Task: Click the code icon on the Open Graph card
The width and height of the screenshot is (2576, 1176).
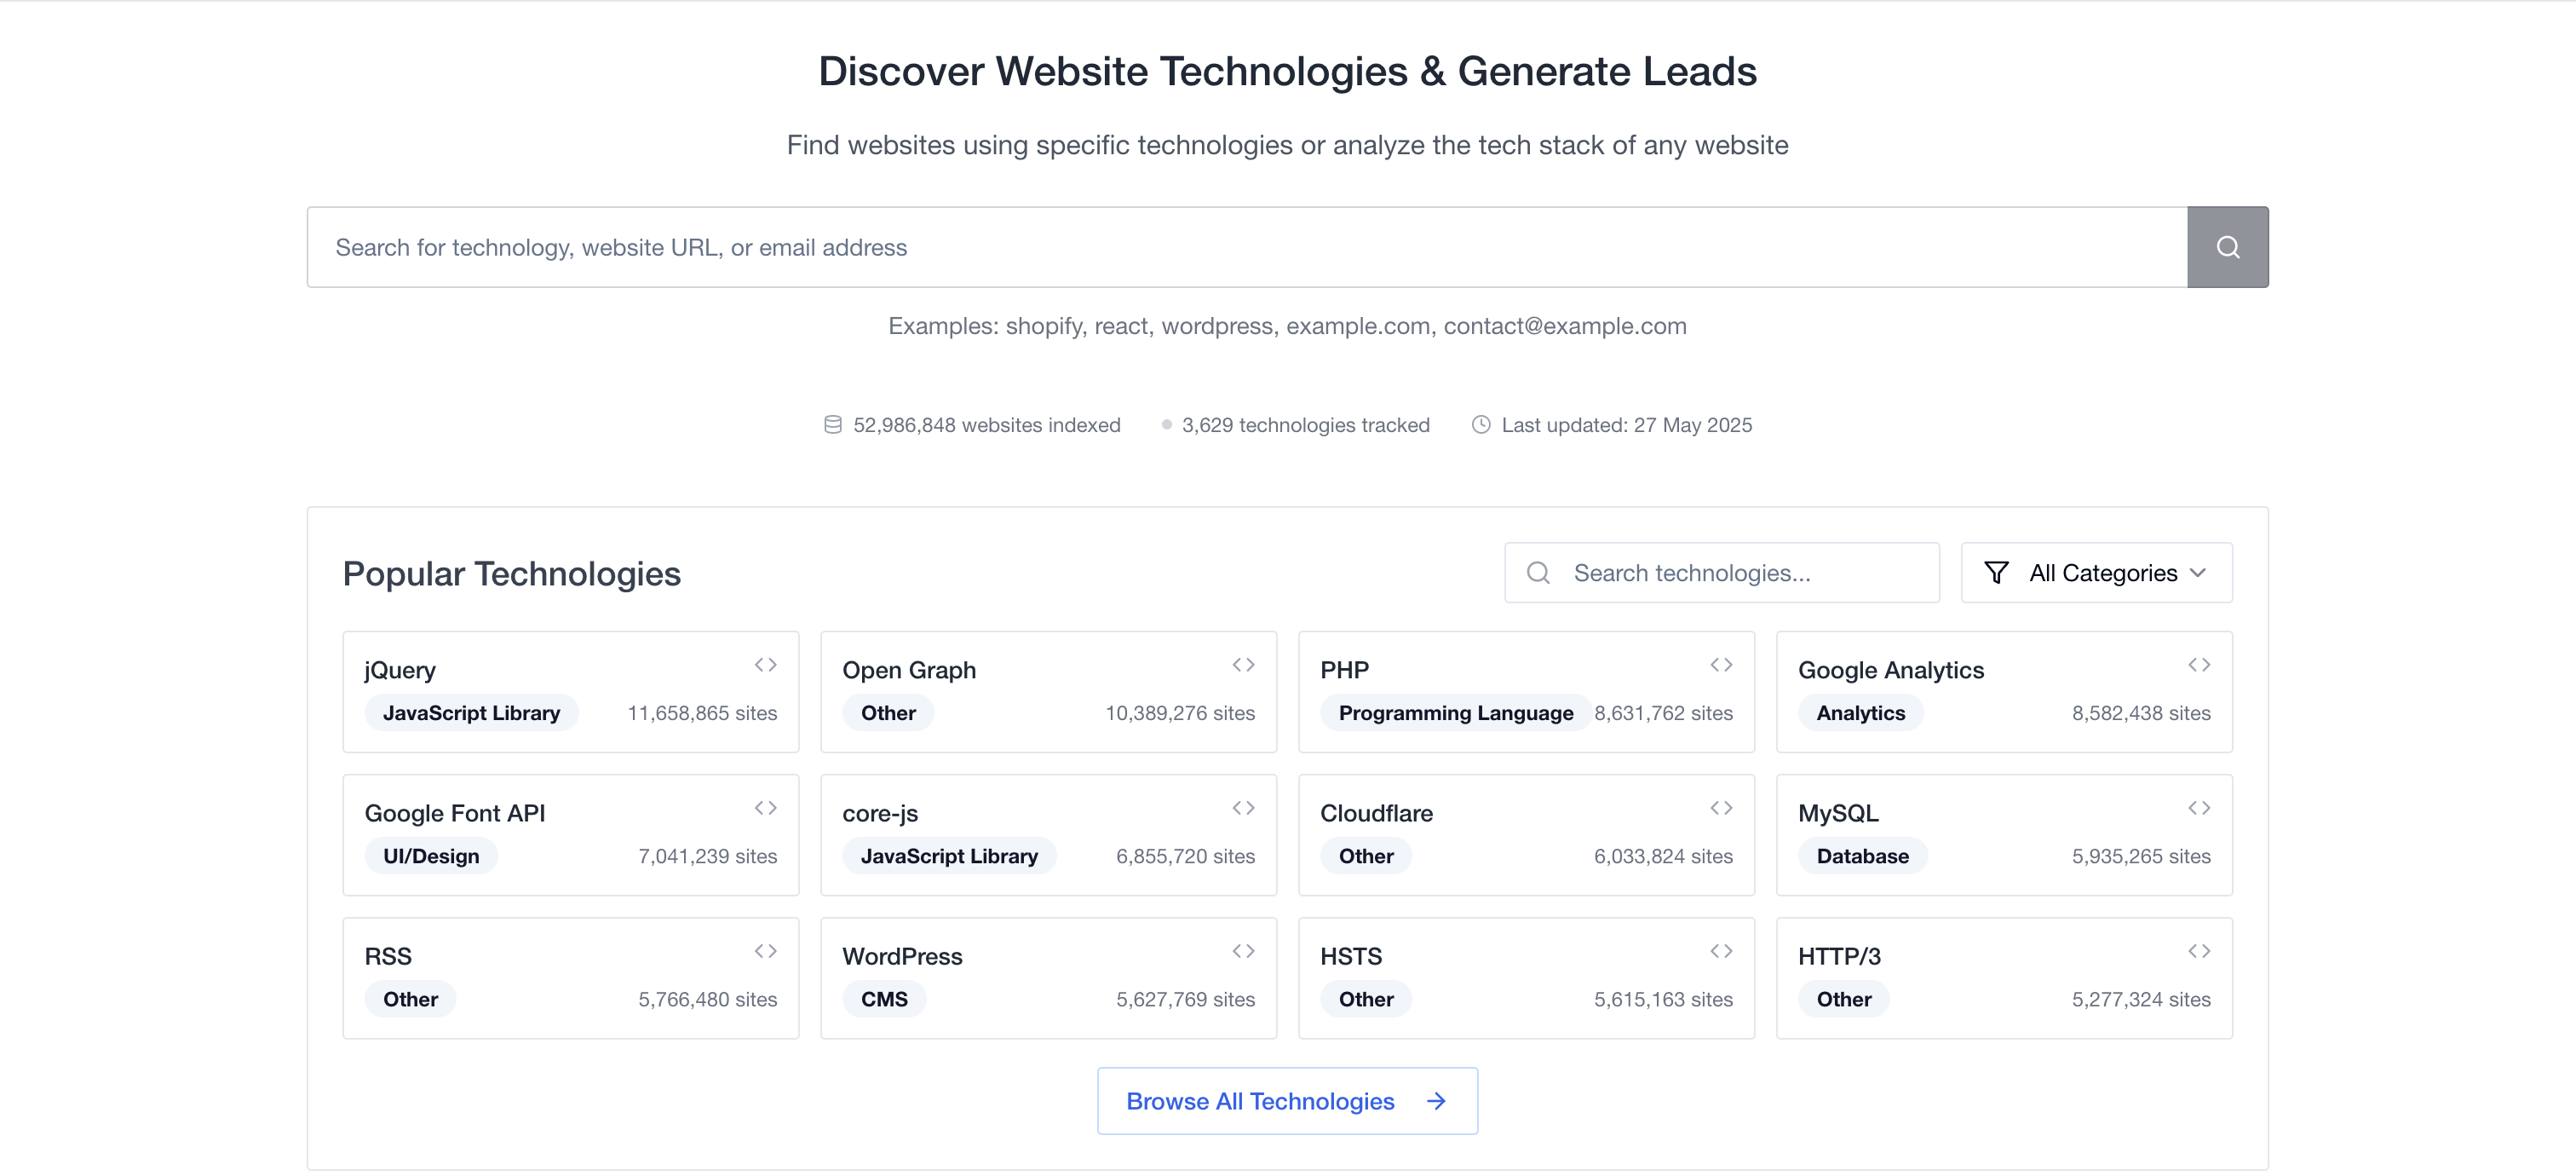Action: [x=1243, y=663]
